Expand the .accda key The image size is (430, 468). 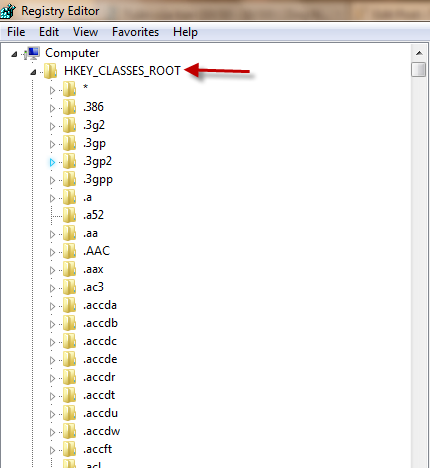pyautogui.click(x=52, y=306)
